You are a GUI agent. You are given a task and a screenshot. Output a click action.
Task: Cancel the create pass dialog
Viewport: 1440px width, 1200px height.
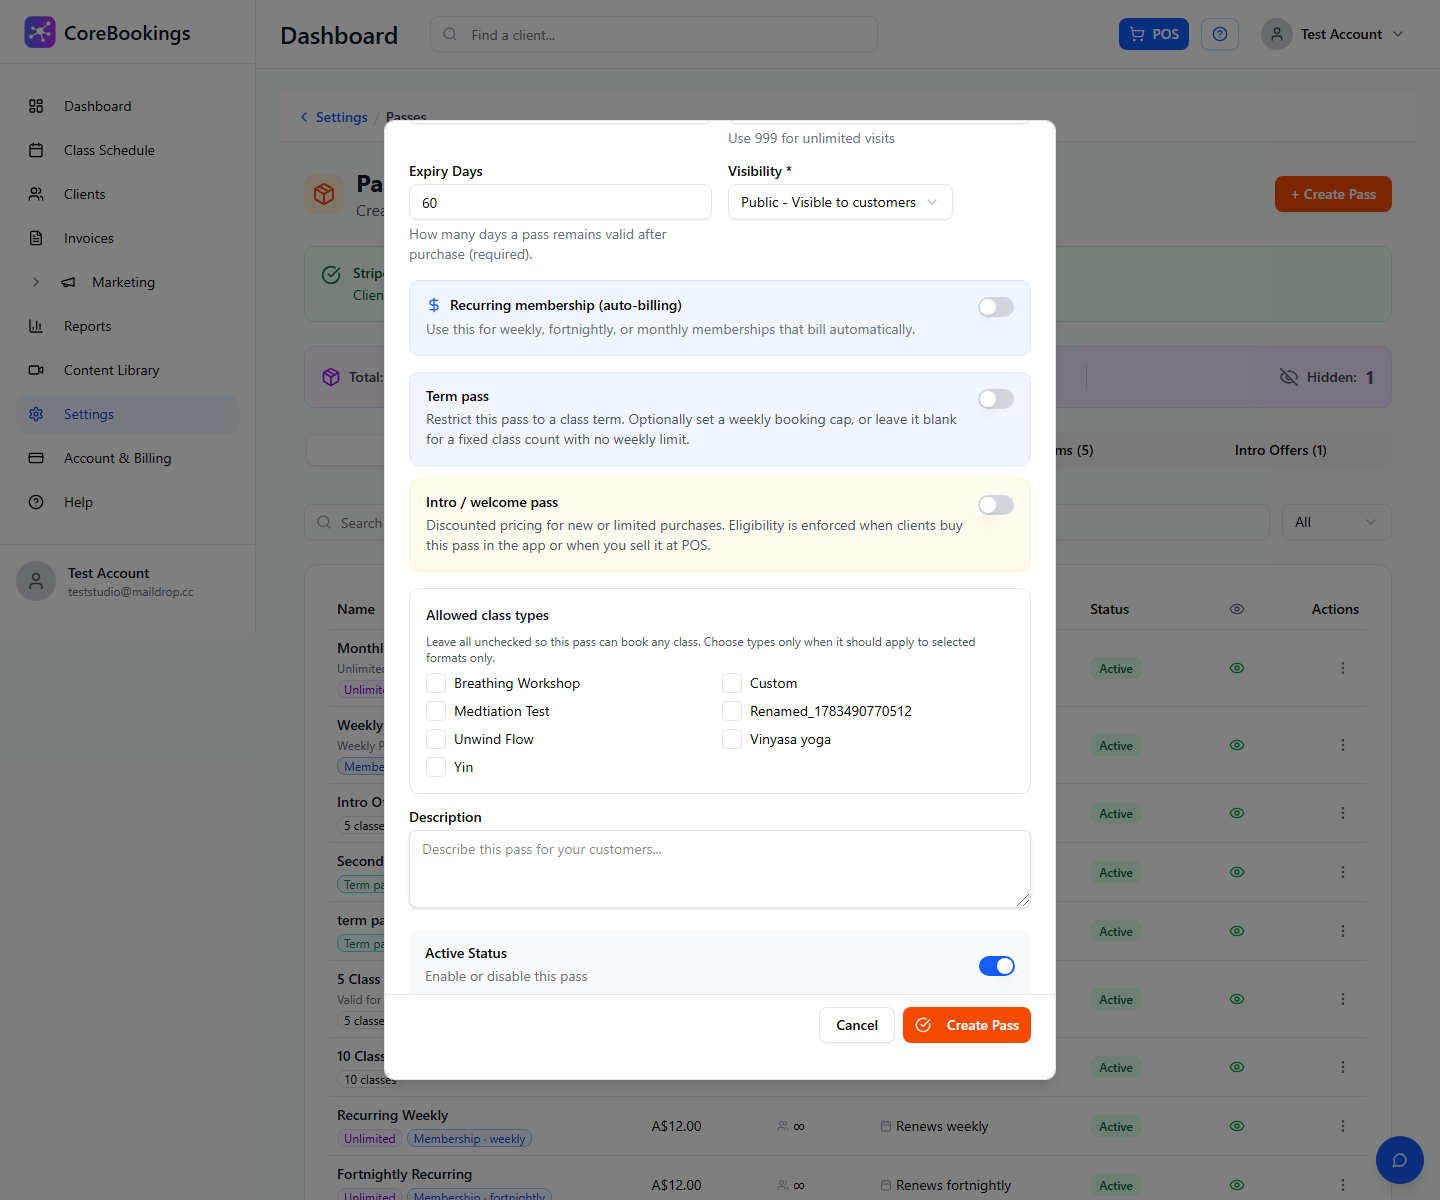tap(857, 1025)
